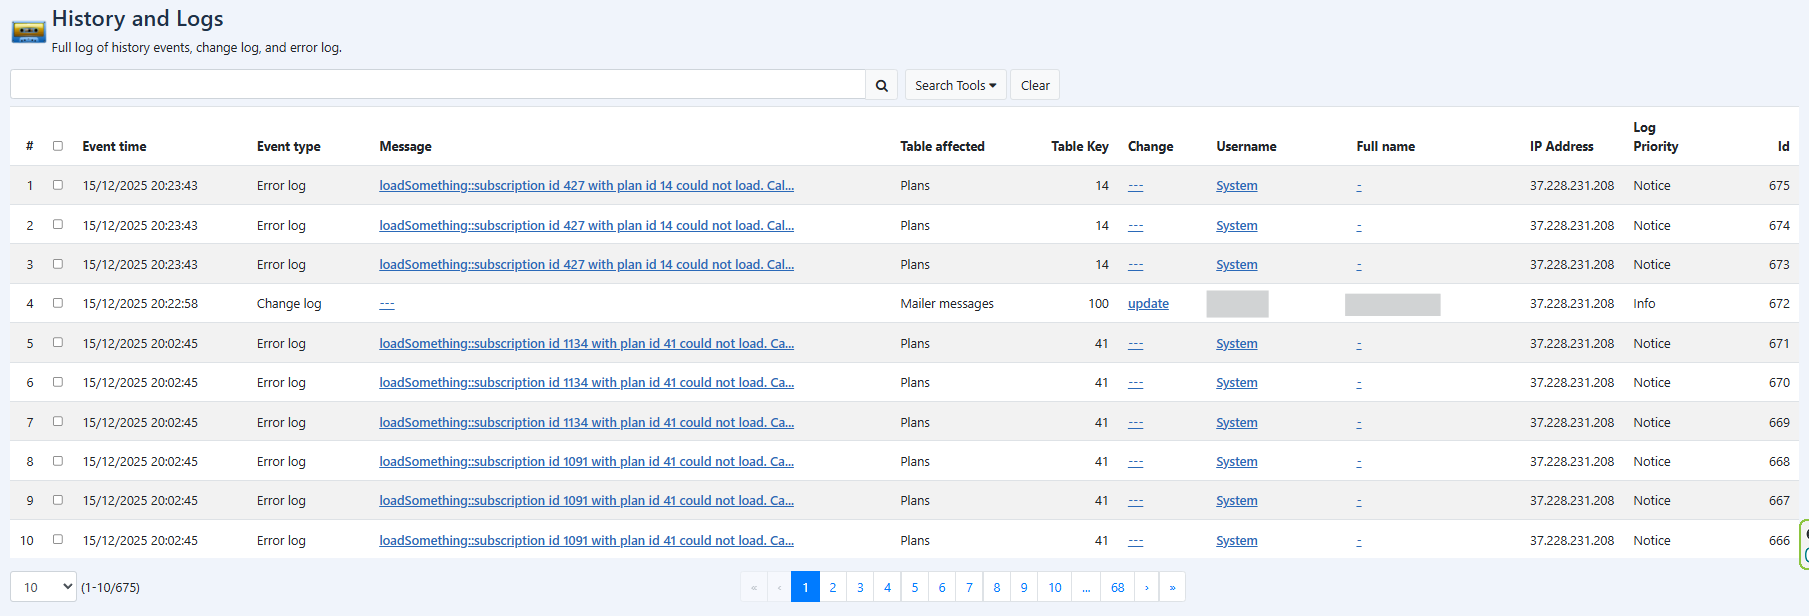Tick the checkbox for row 10
The width and height of the screenshot is (1809, 616).
[58, 540]
